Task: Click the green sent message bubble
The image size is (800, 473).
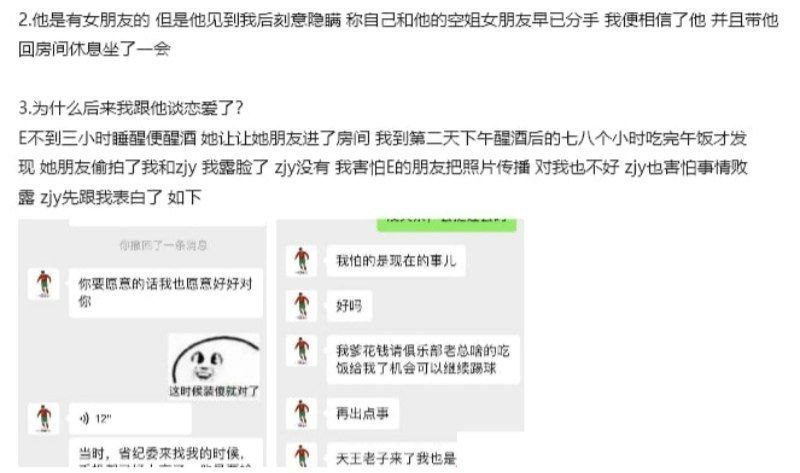Action: coord(447,225)
